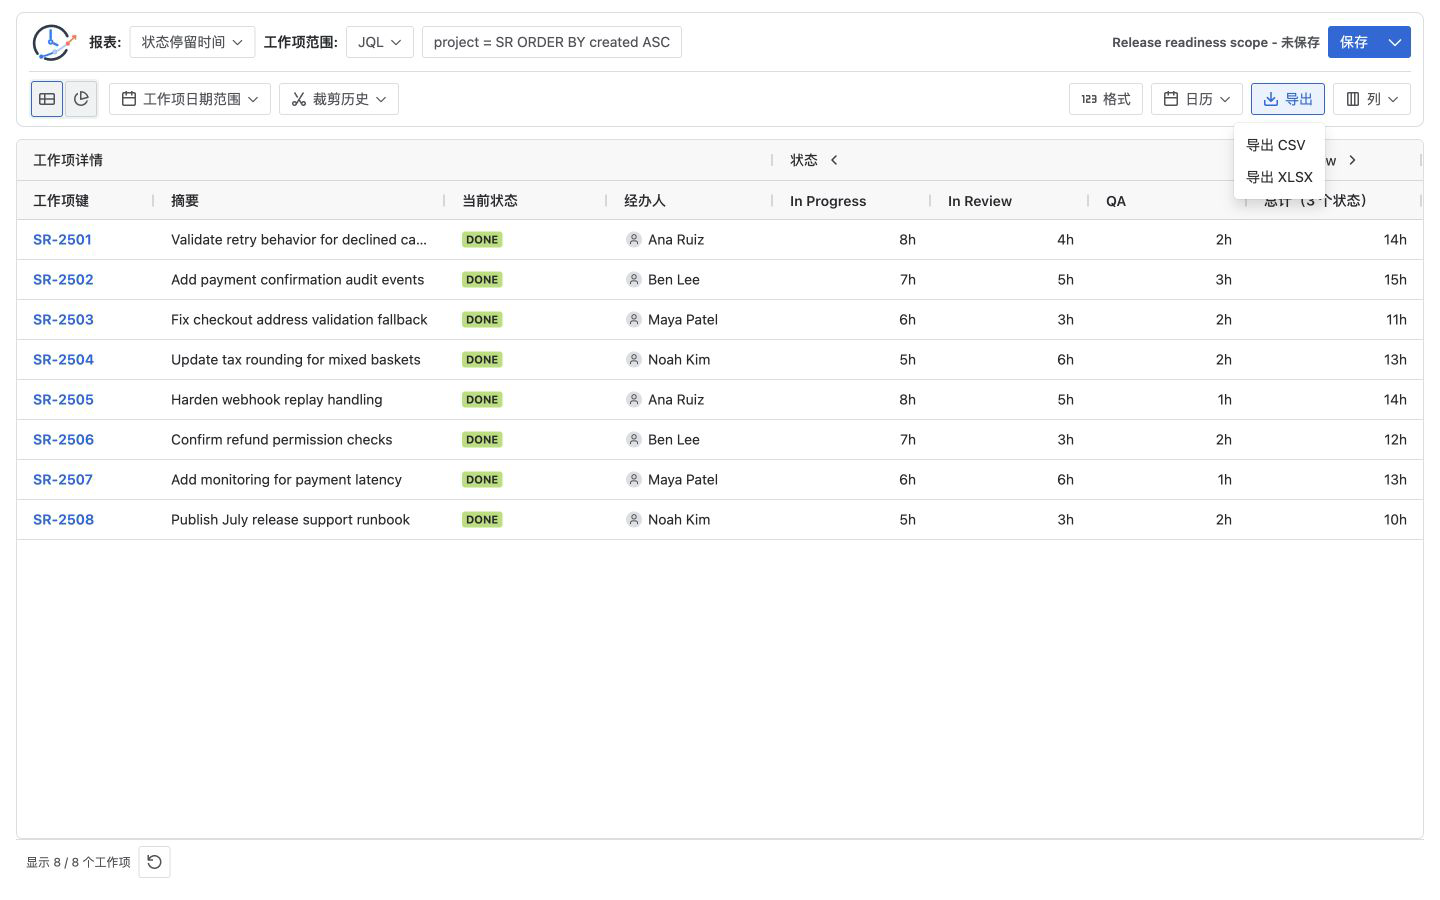This screenshot has width=1440, height=900.
Task: Click the 导出 button
Action: click(1288, 99)
